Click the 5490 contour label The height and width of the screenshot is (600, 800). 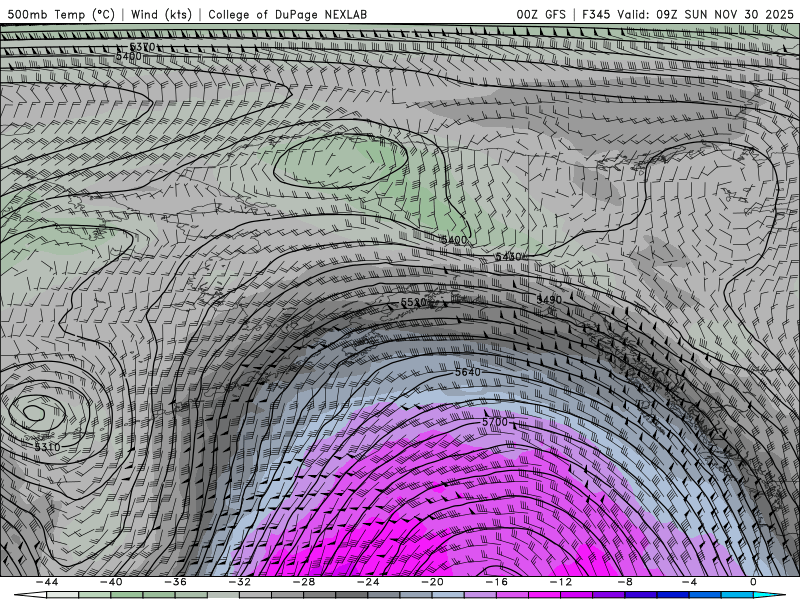pos(549,299)
